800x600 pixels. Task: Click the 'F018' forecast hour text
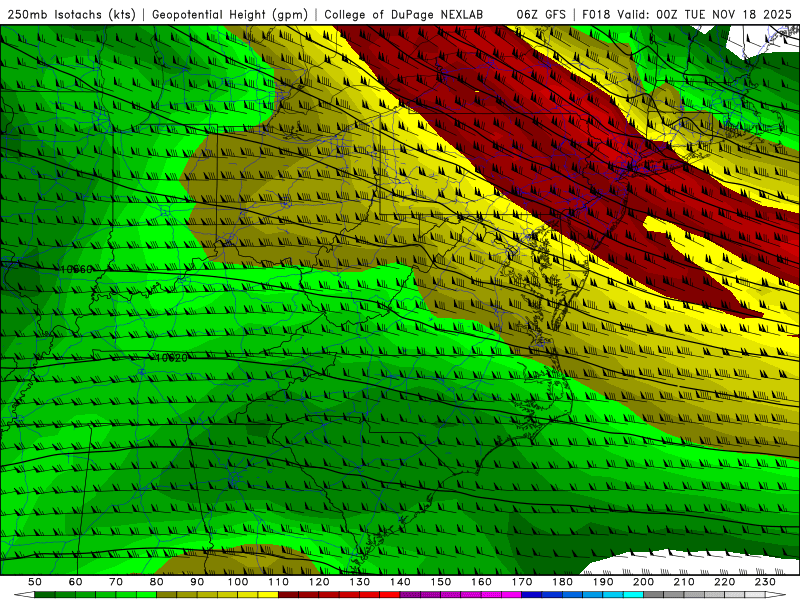[596, 14]
